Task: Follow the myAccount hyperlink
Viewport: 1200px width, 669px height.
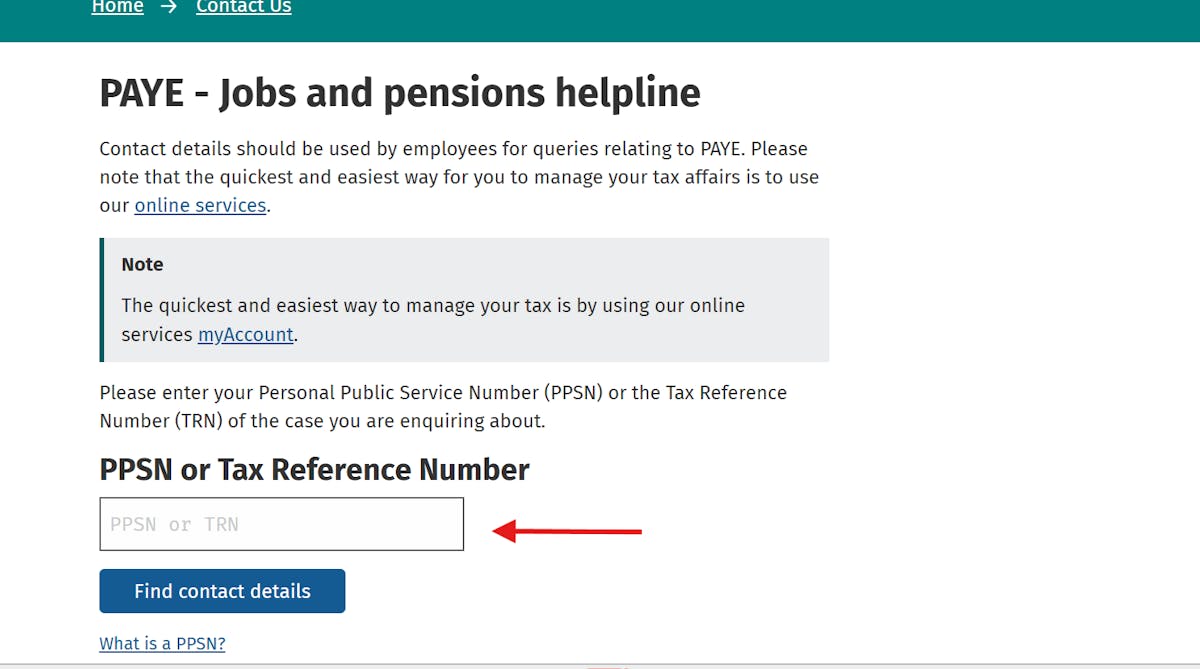Action: tap(245, 334)
